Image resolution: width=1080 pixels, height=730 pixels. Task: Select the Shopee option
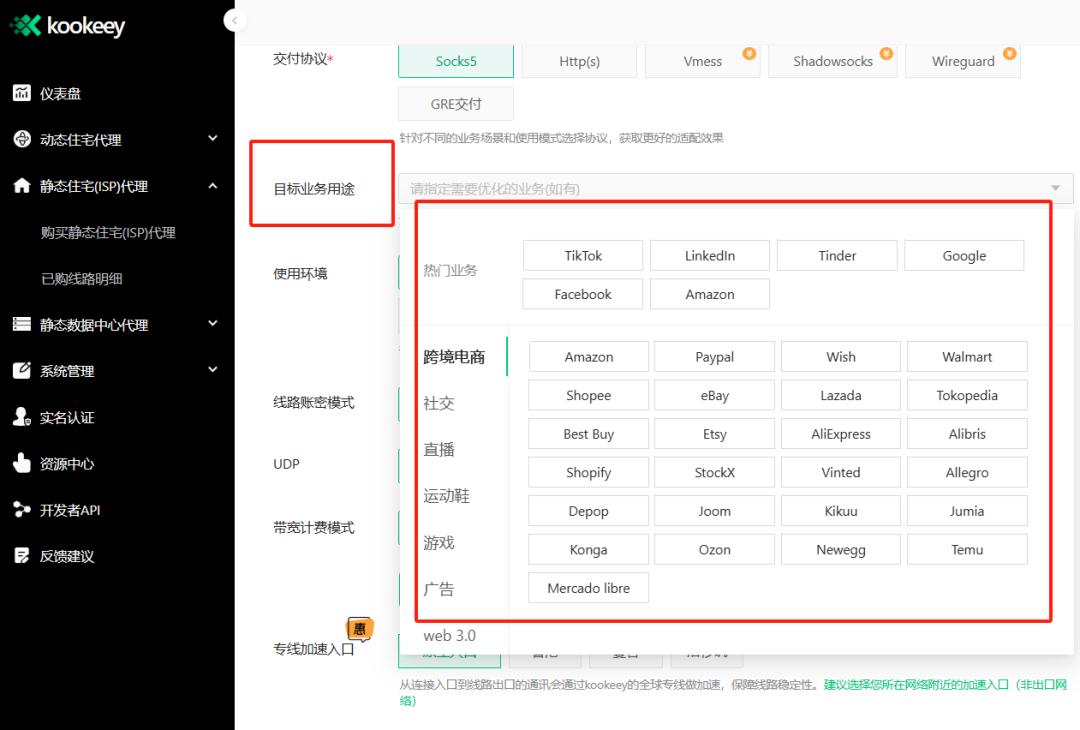click(x=589, y=395)
